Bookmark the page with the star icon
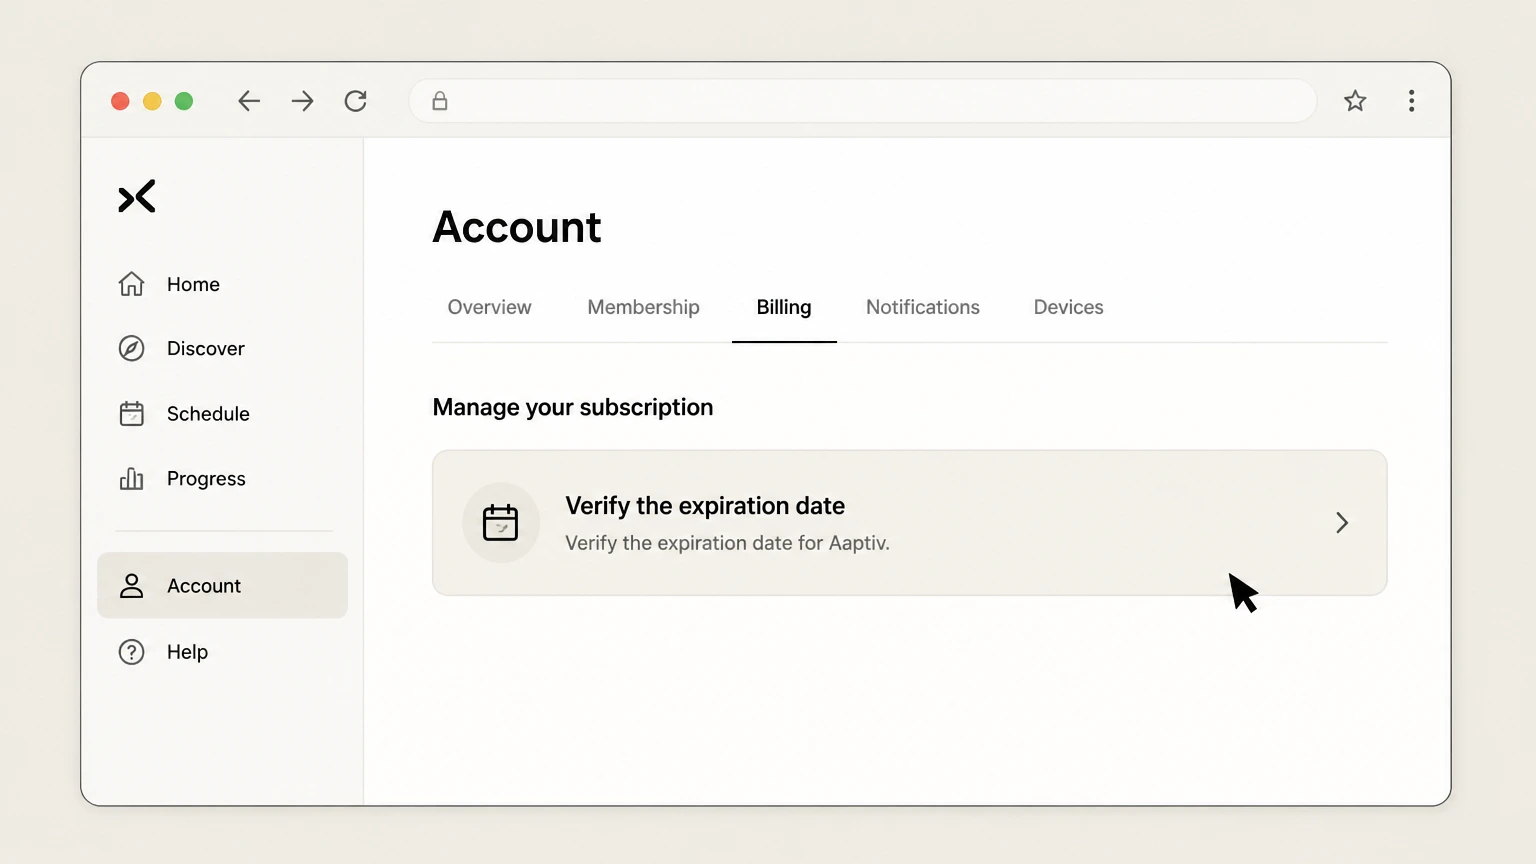The width and height of the screenshot is (1536, 864). point(1355,100)
